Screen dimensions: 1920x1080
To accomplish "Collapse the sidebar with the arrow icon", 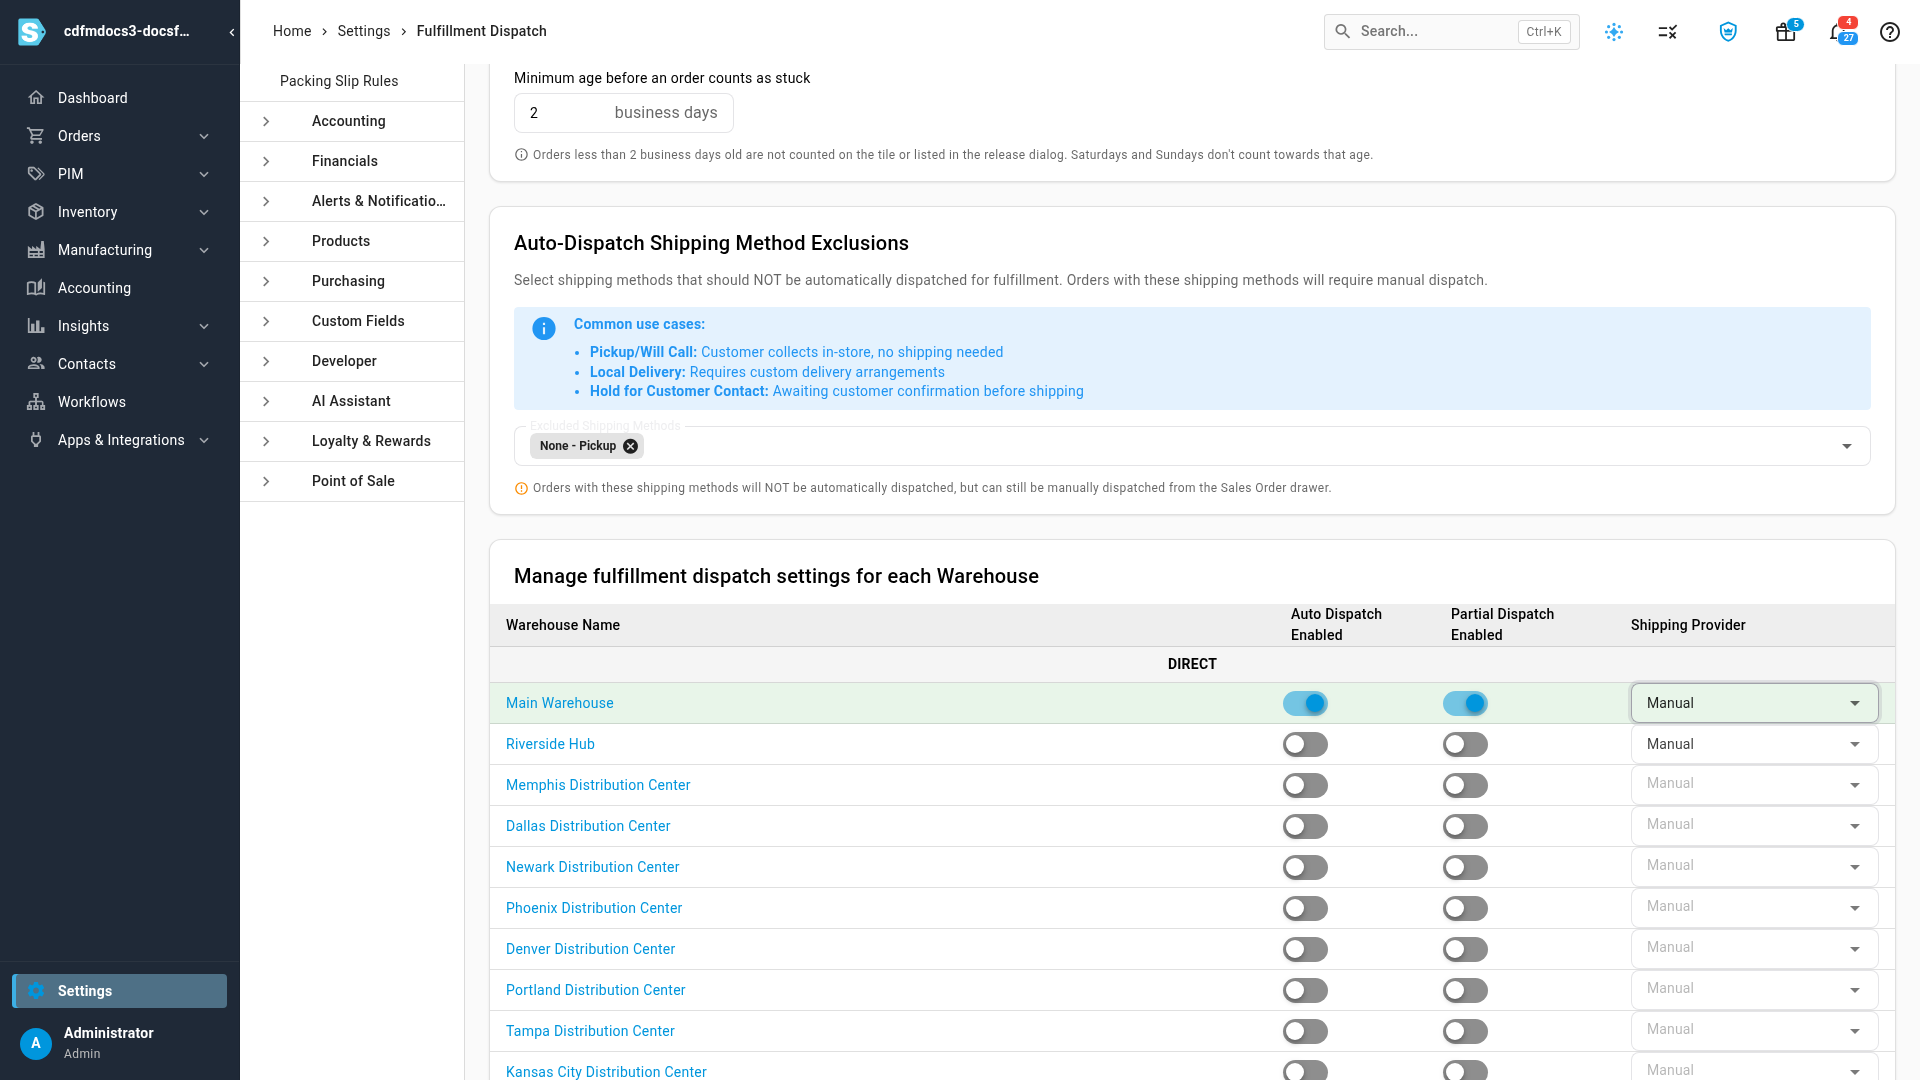I will (x=232, y=32).
